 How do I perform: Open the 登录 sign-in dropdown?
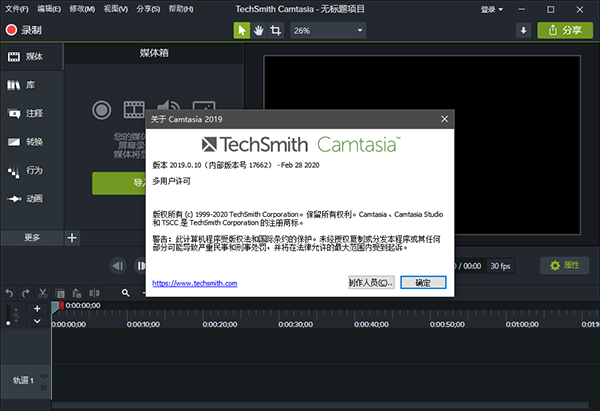tap(491, 8)
